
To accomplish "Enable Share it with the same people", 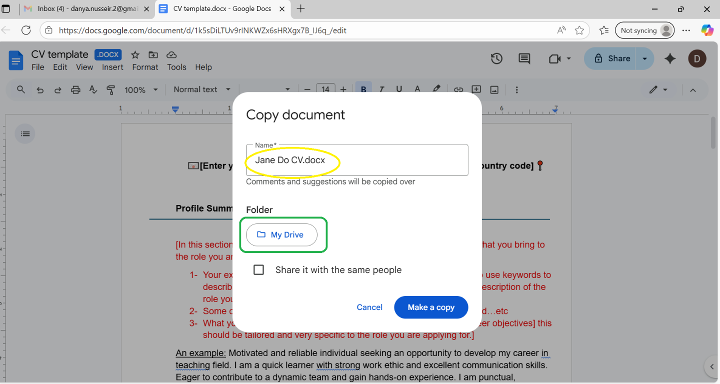I will (x=259, y=270).
